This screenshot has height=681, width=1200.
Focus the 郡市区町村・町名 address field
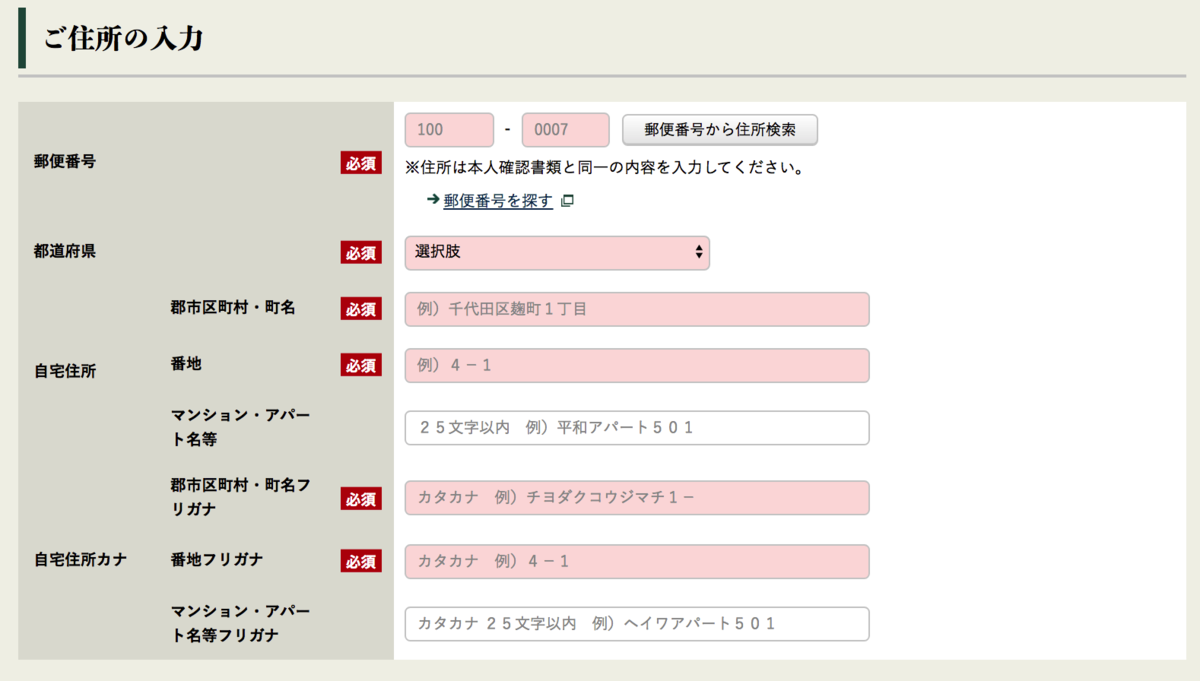point(637,309)
